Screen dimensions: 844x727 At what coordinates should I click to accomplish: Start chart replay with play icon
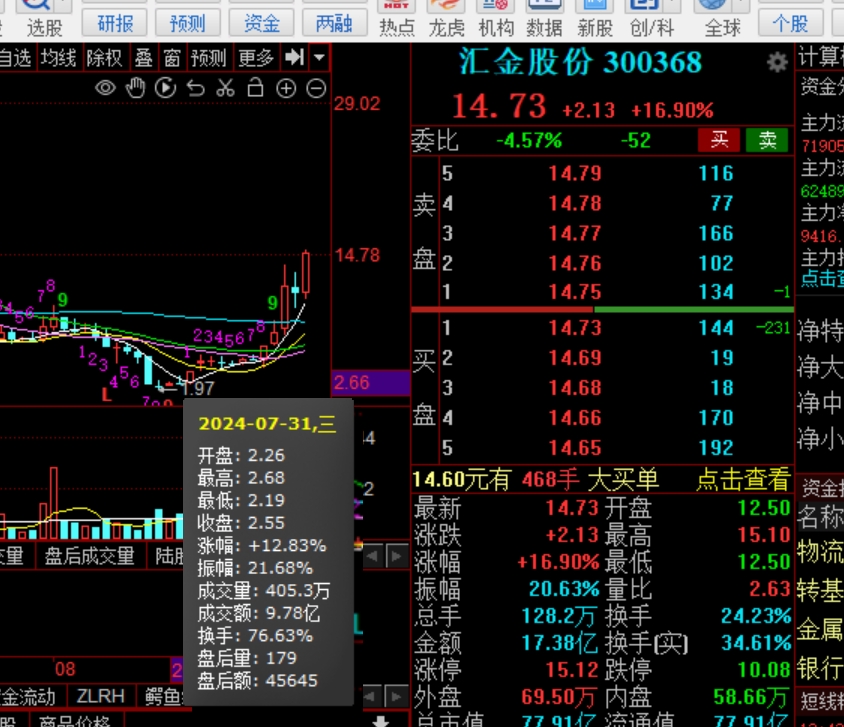165,88
